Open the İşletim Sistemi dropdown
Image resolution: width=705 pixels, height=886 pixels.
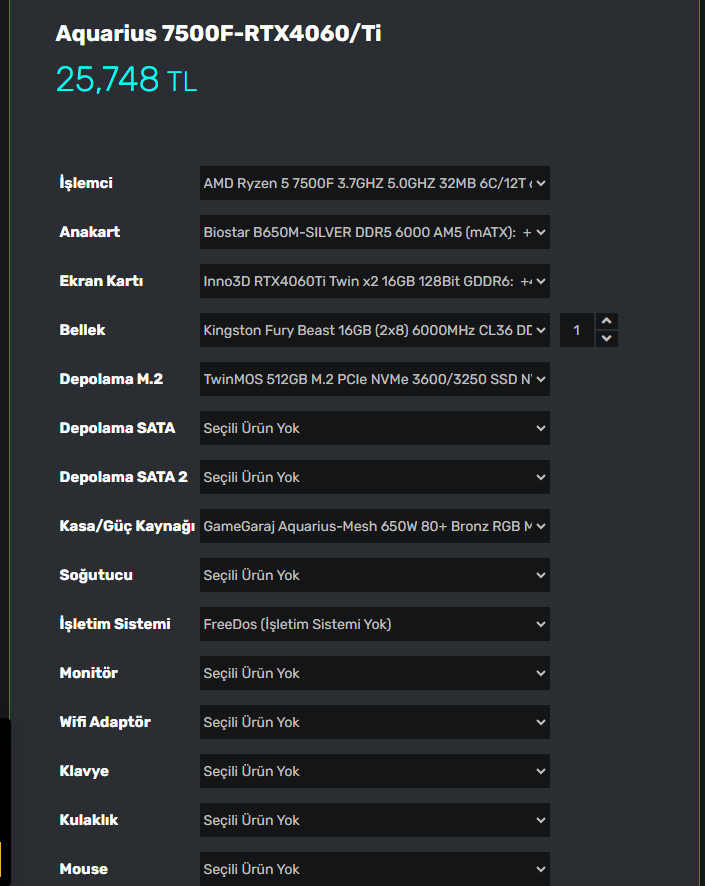[x=375, y=624]
